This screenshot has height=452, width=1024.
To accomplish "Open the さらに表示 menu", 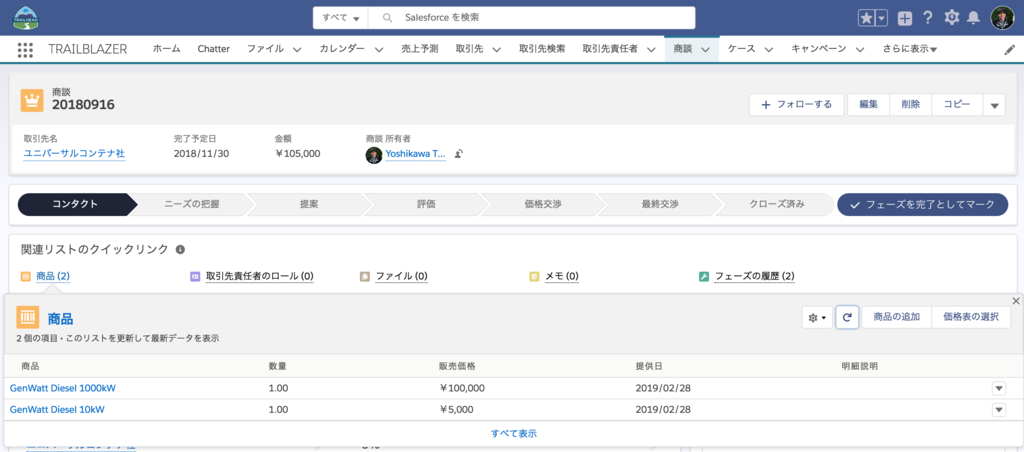I will click(x=910, y=49).
